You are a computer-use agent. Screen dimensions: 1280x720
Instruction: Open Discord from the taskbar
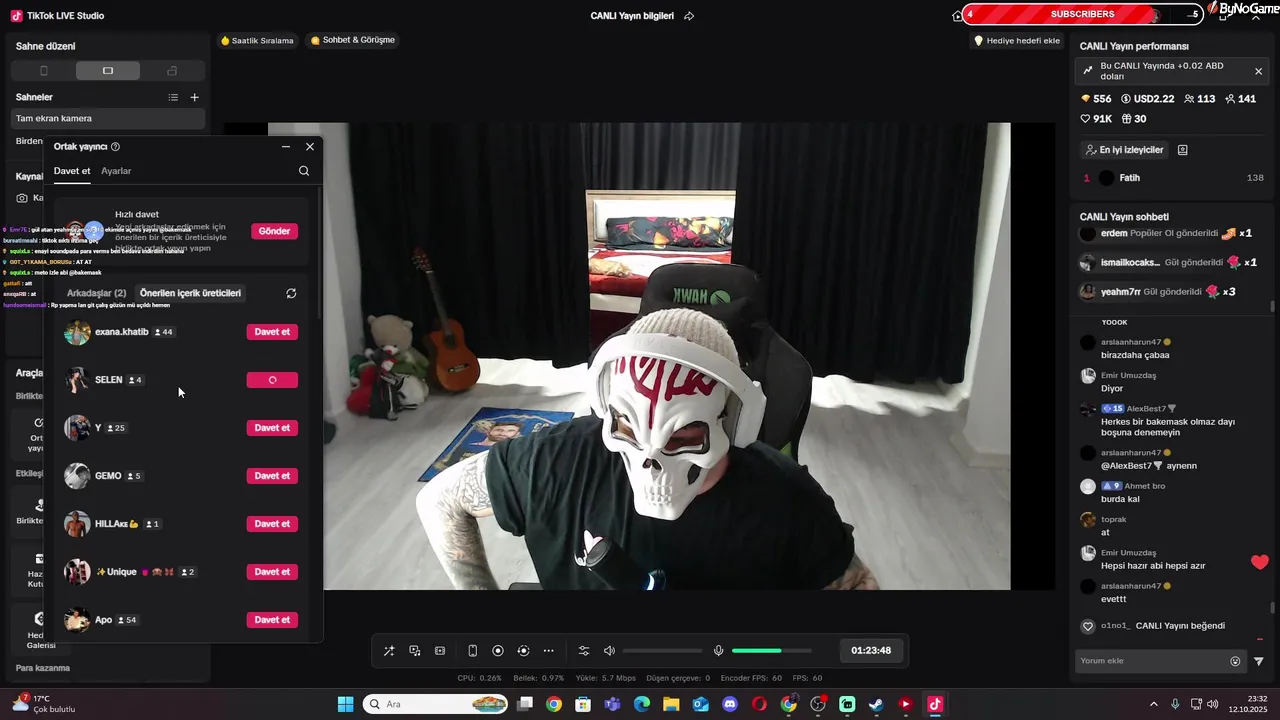[x=730, y=704]
